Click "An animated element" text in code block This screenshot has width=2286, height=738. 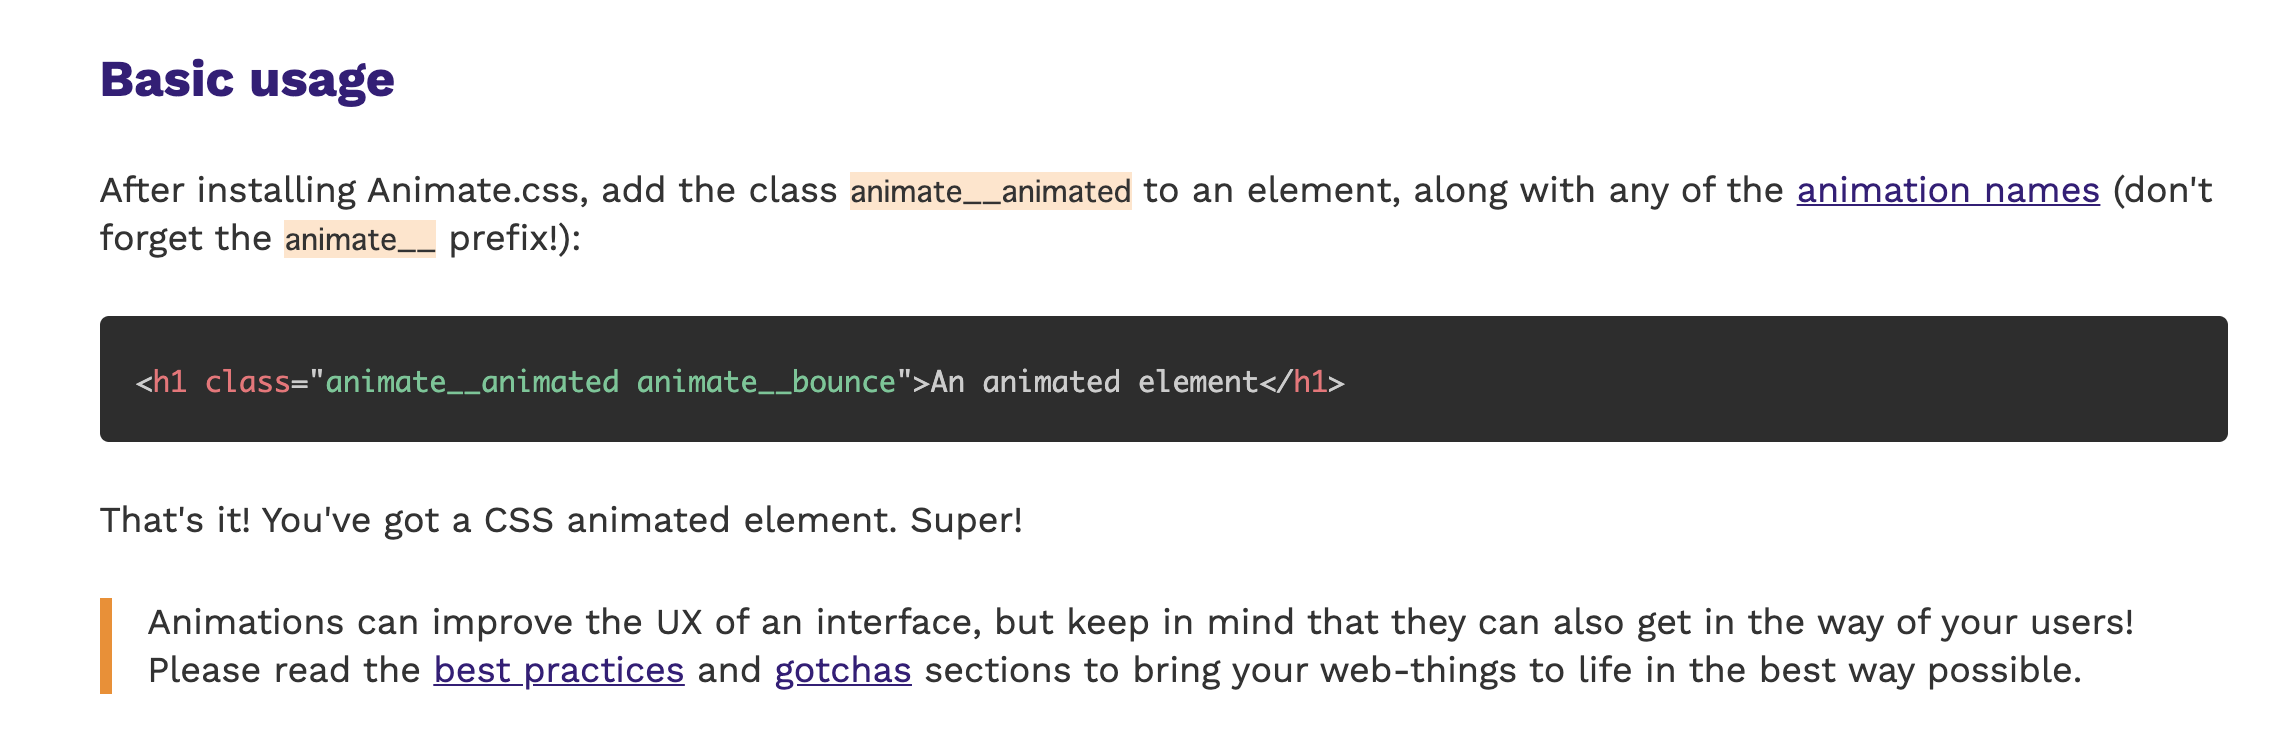point(1094,382)
